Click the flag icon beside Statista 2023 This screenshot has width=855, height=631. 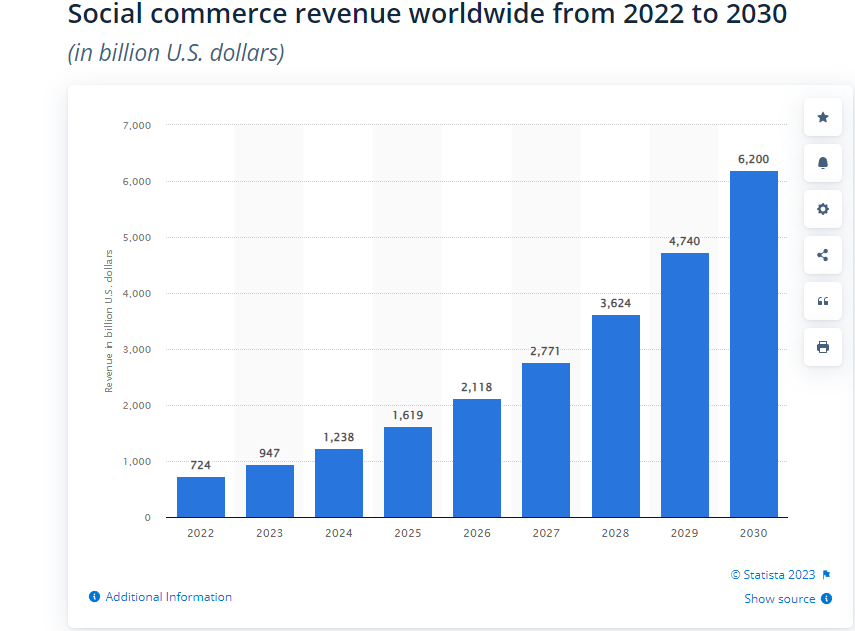(x=826, y=574)
